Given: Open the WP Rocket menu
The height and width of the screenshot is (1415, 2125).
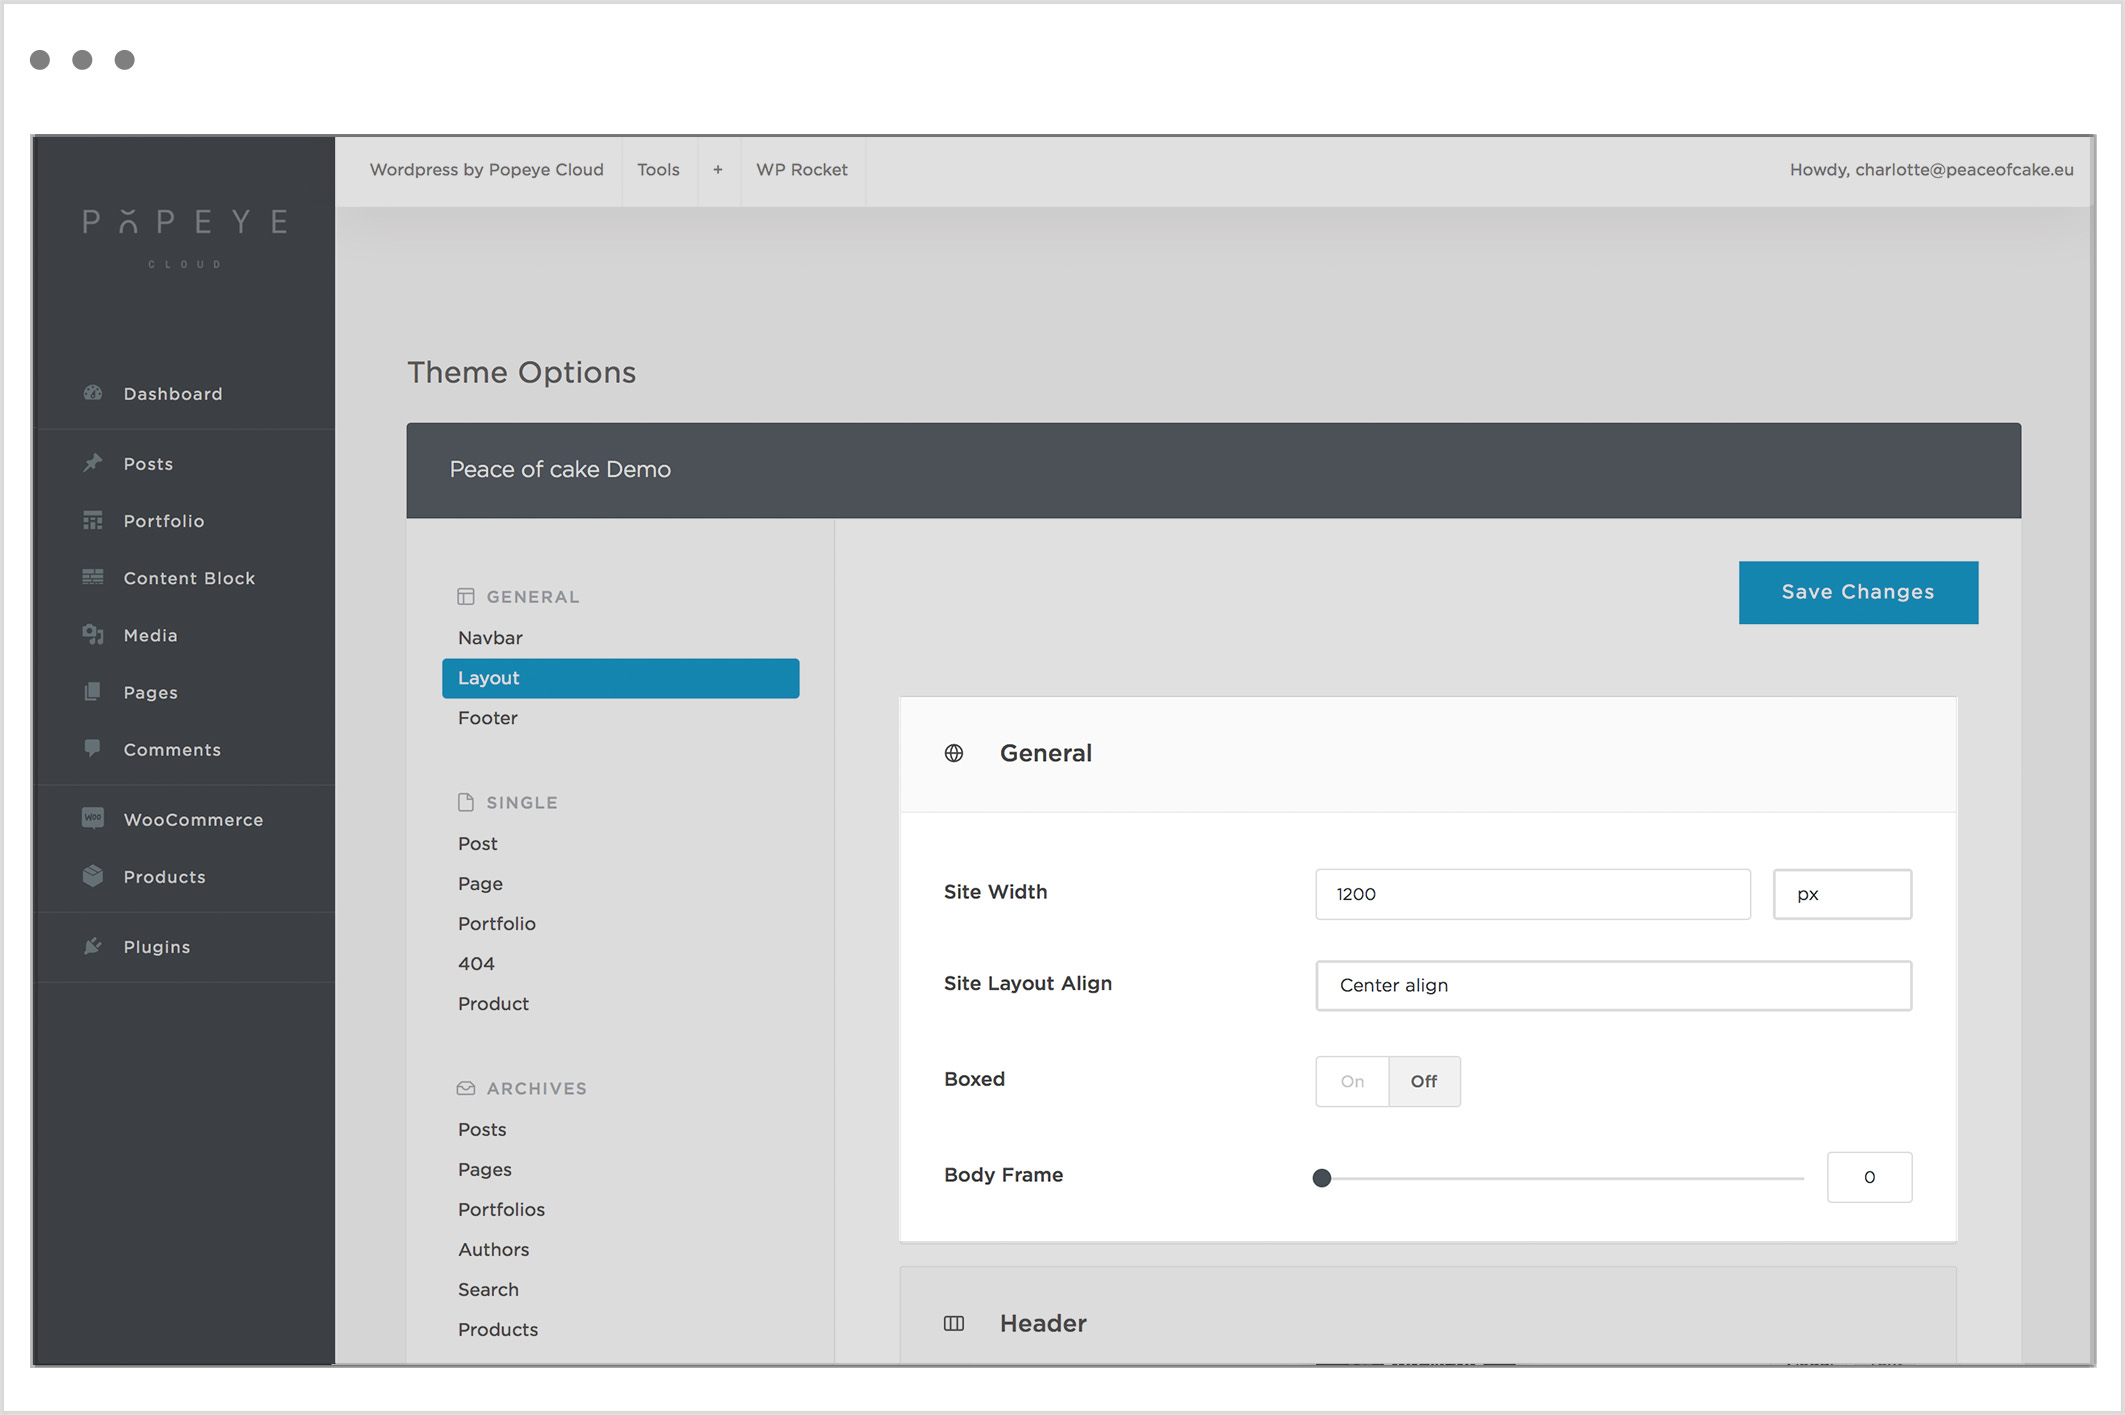Looking at the screenshot, I should (x=802, y=170).
